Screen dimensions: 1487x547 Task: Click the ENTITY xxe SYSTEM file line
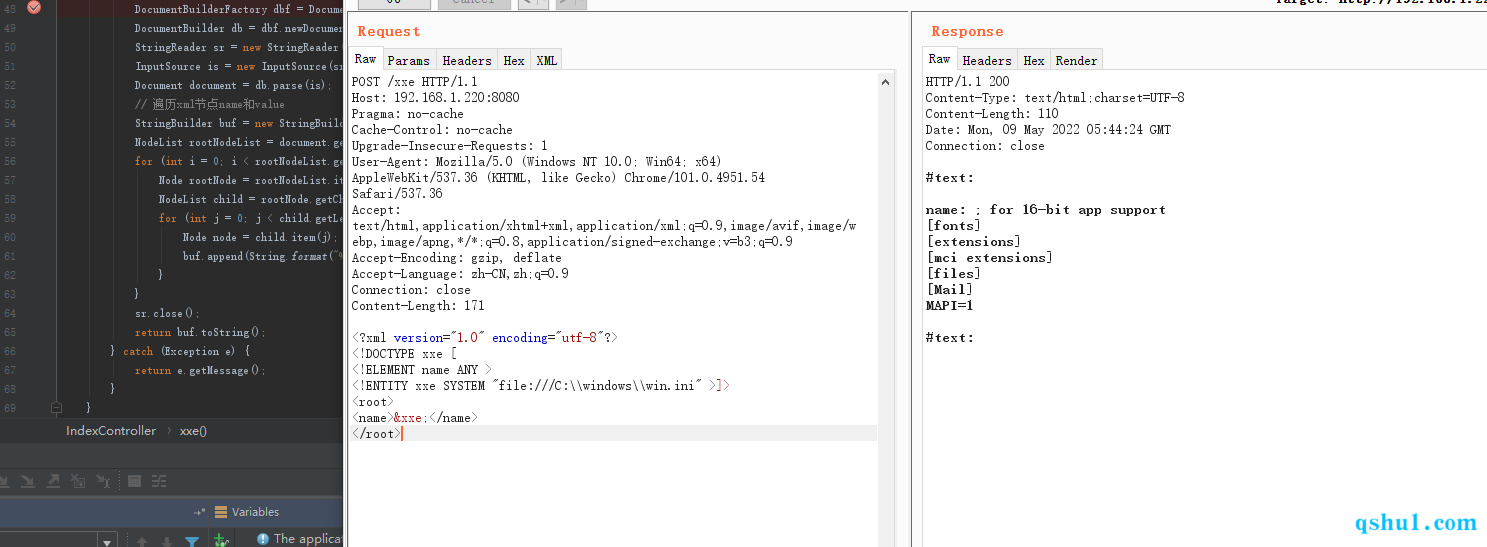coord(540,386)
